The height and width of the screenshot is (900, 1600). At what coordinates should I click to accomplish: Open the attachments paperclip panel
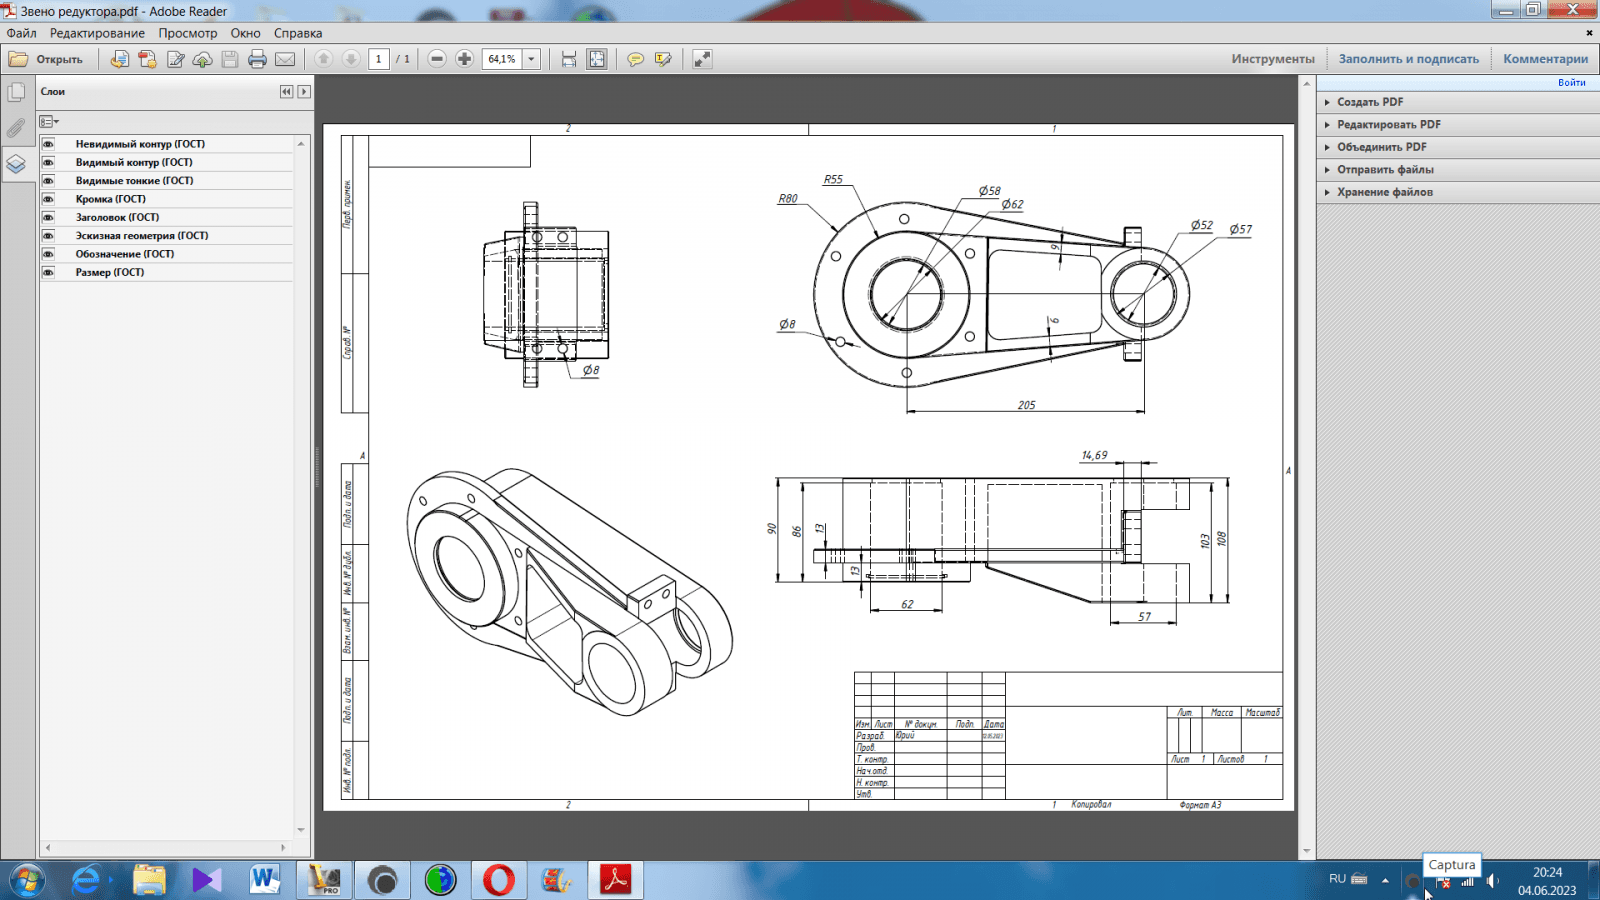point(16,128)
